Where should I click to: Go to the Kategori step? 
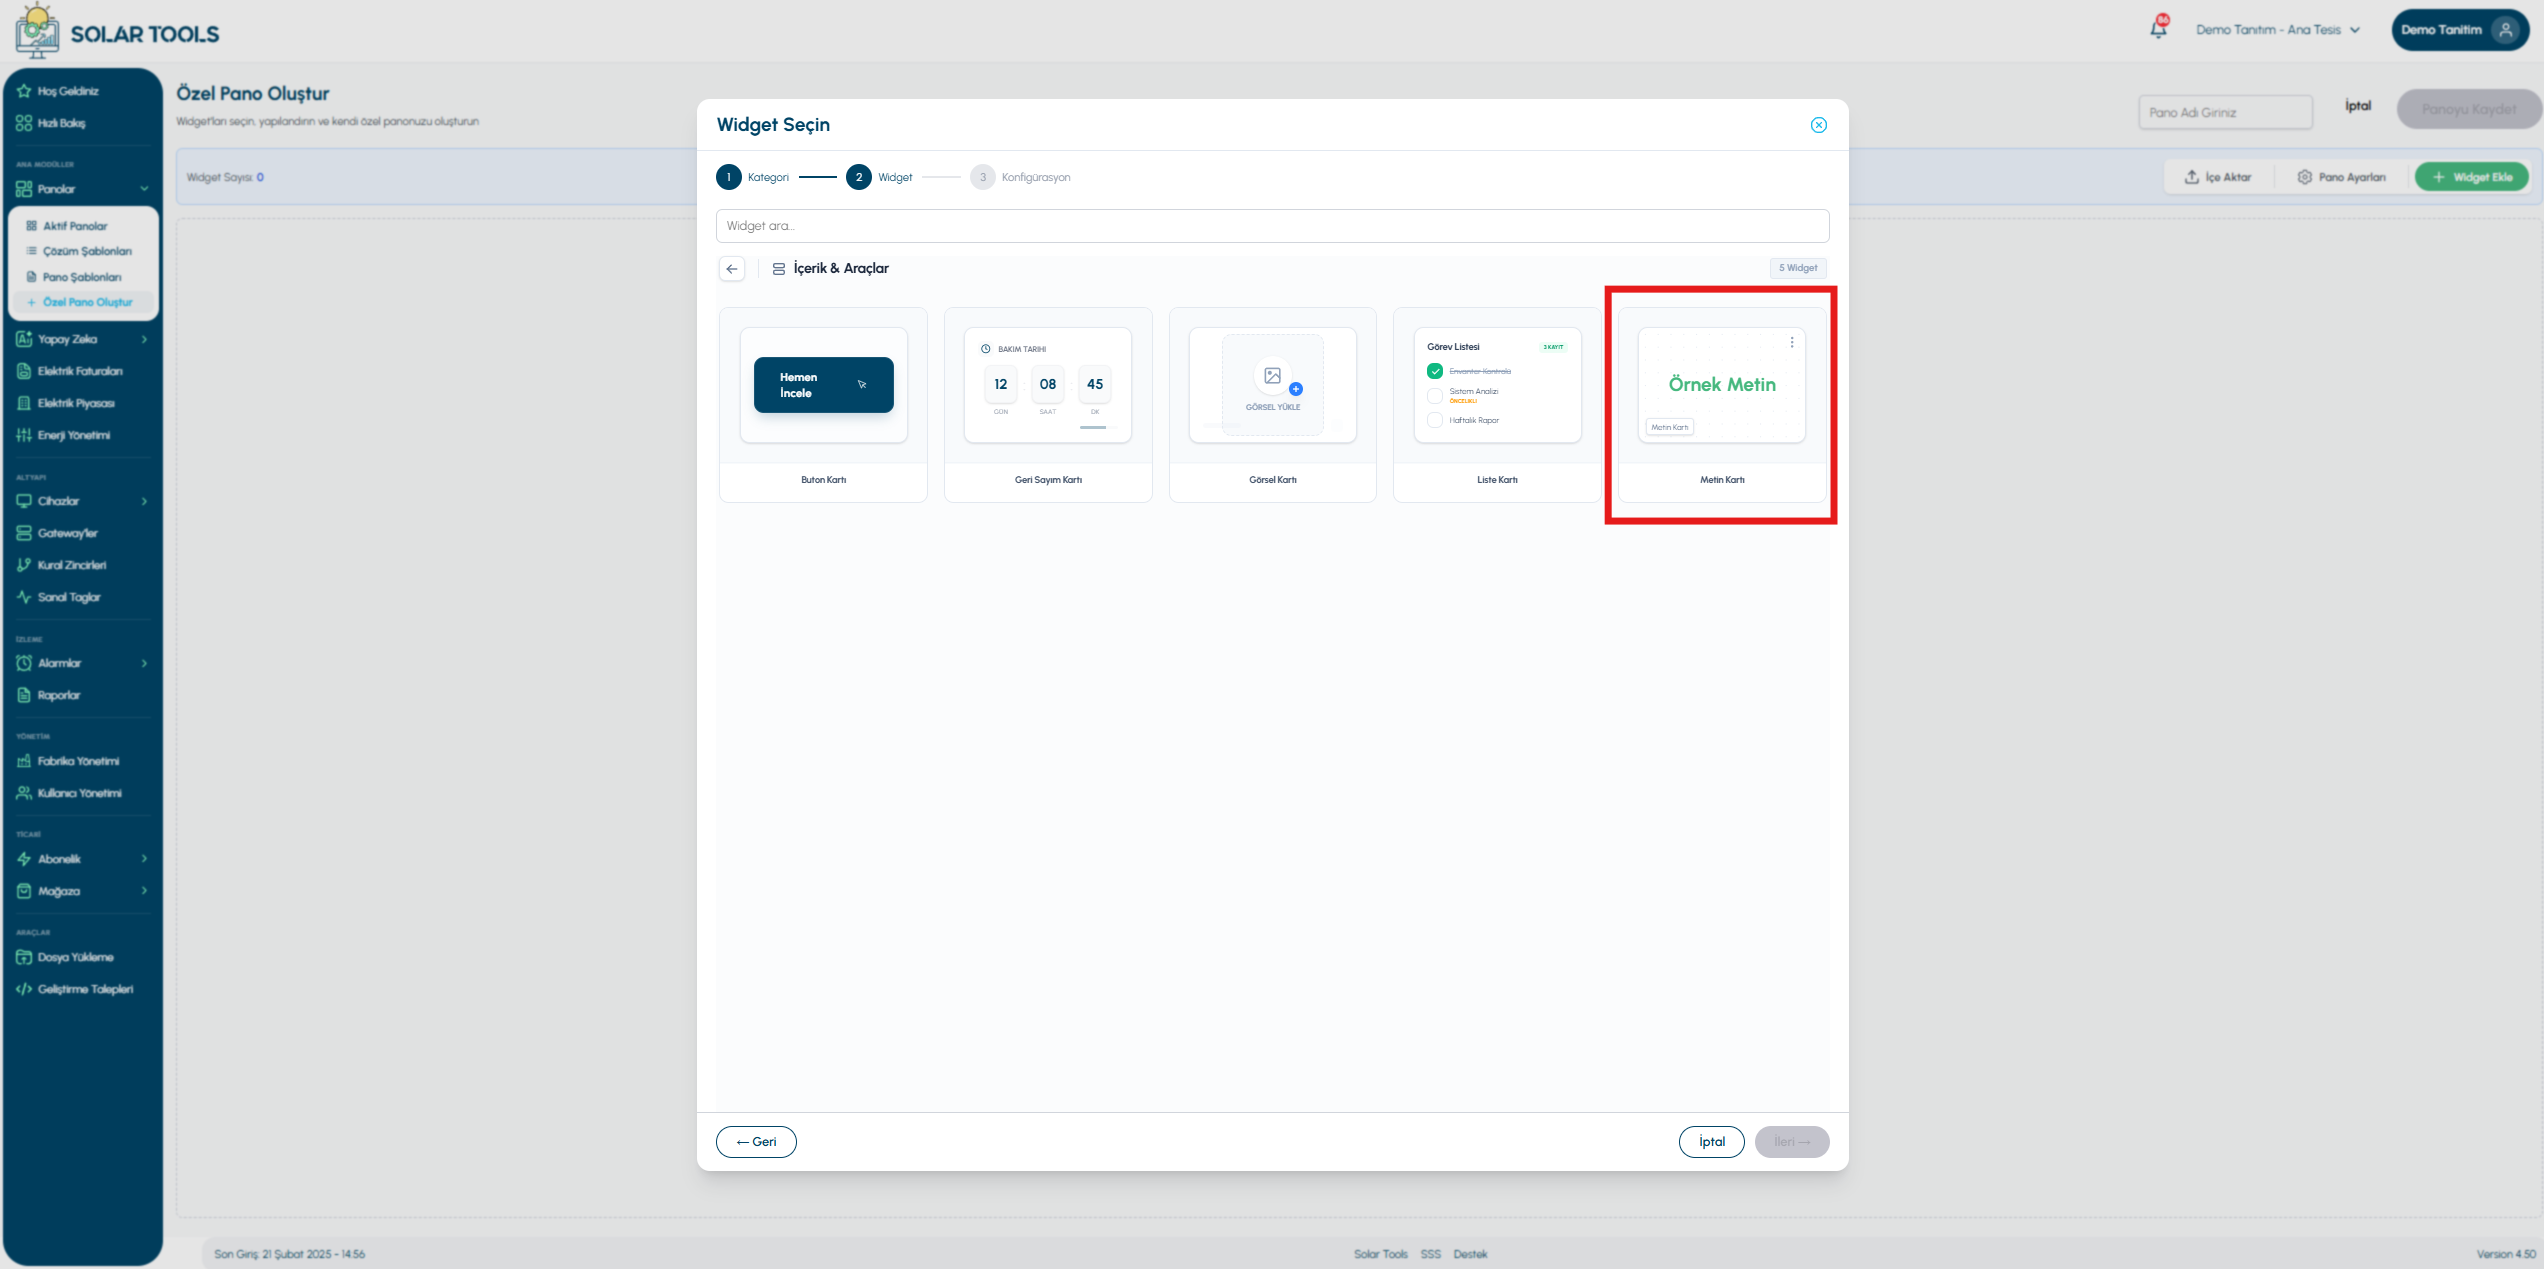coord(753,177)
